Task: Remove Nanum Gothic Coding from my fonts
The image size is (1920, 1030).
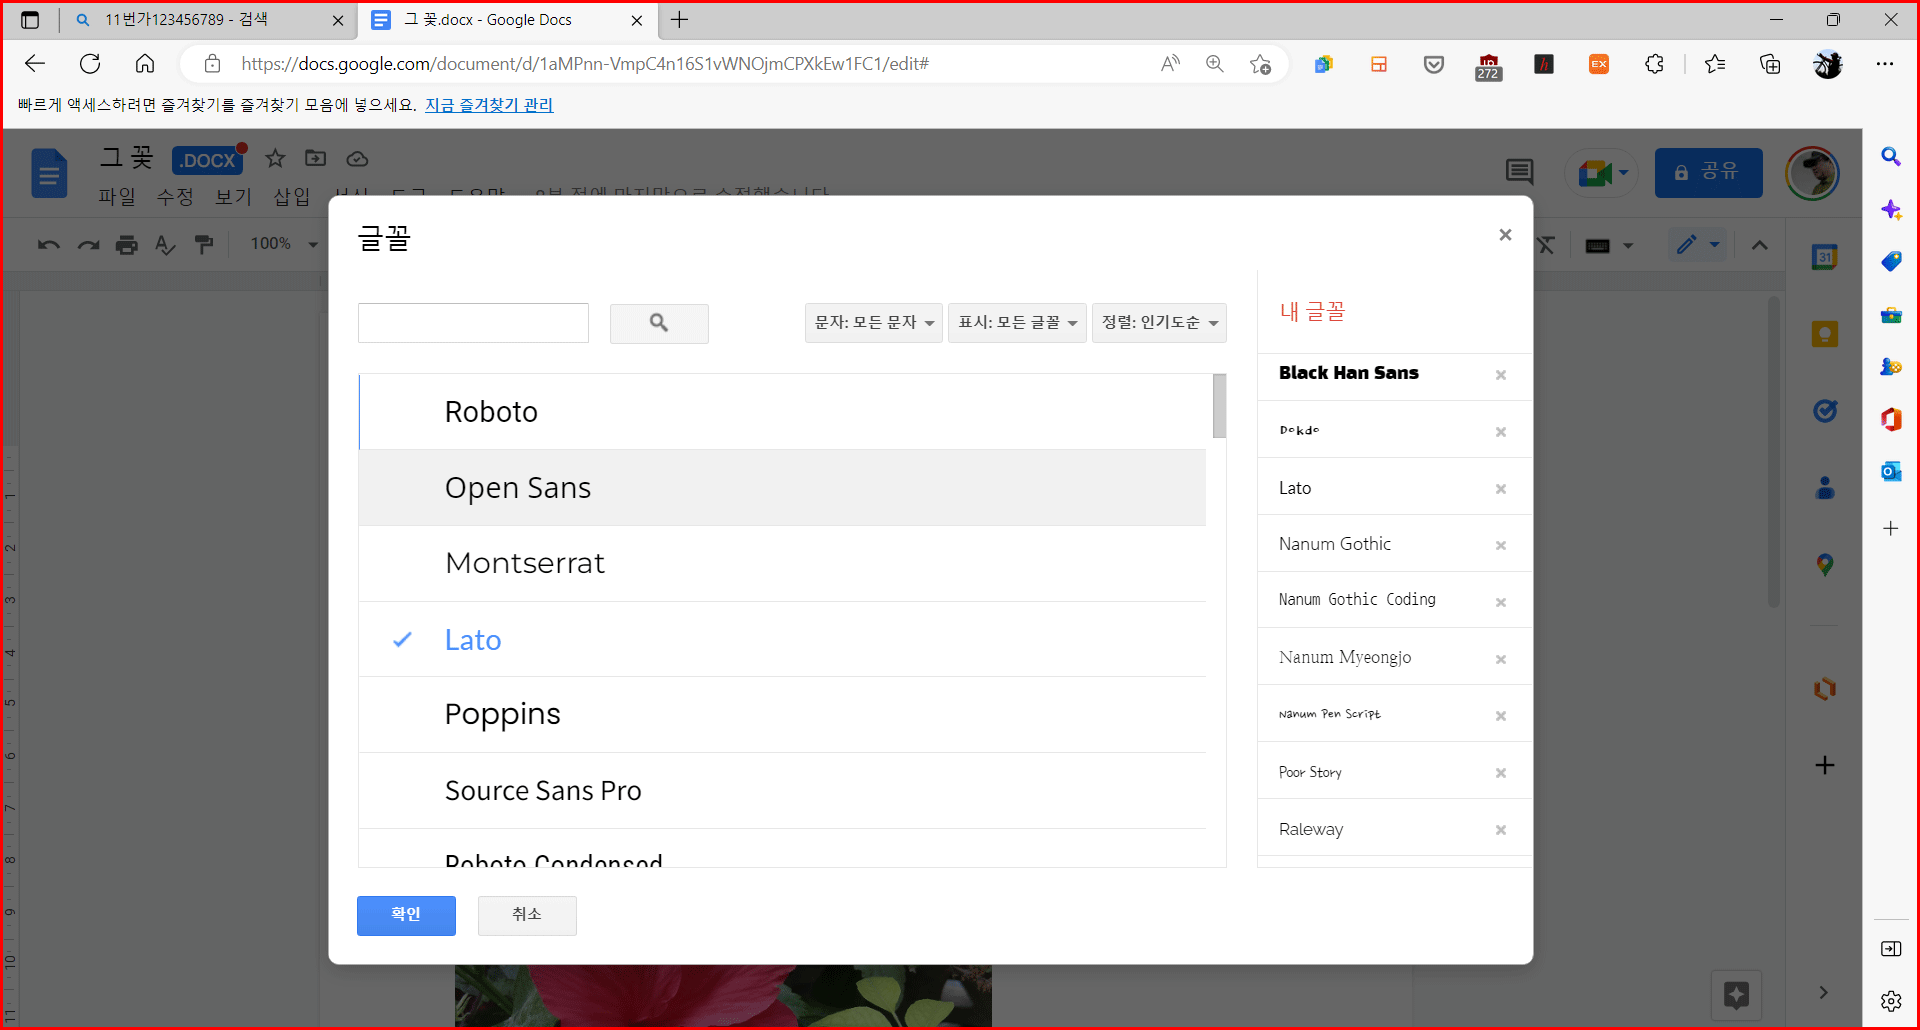Action: [1501, 602]
